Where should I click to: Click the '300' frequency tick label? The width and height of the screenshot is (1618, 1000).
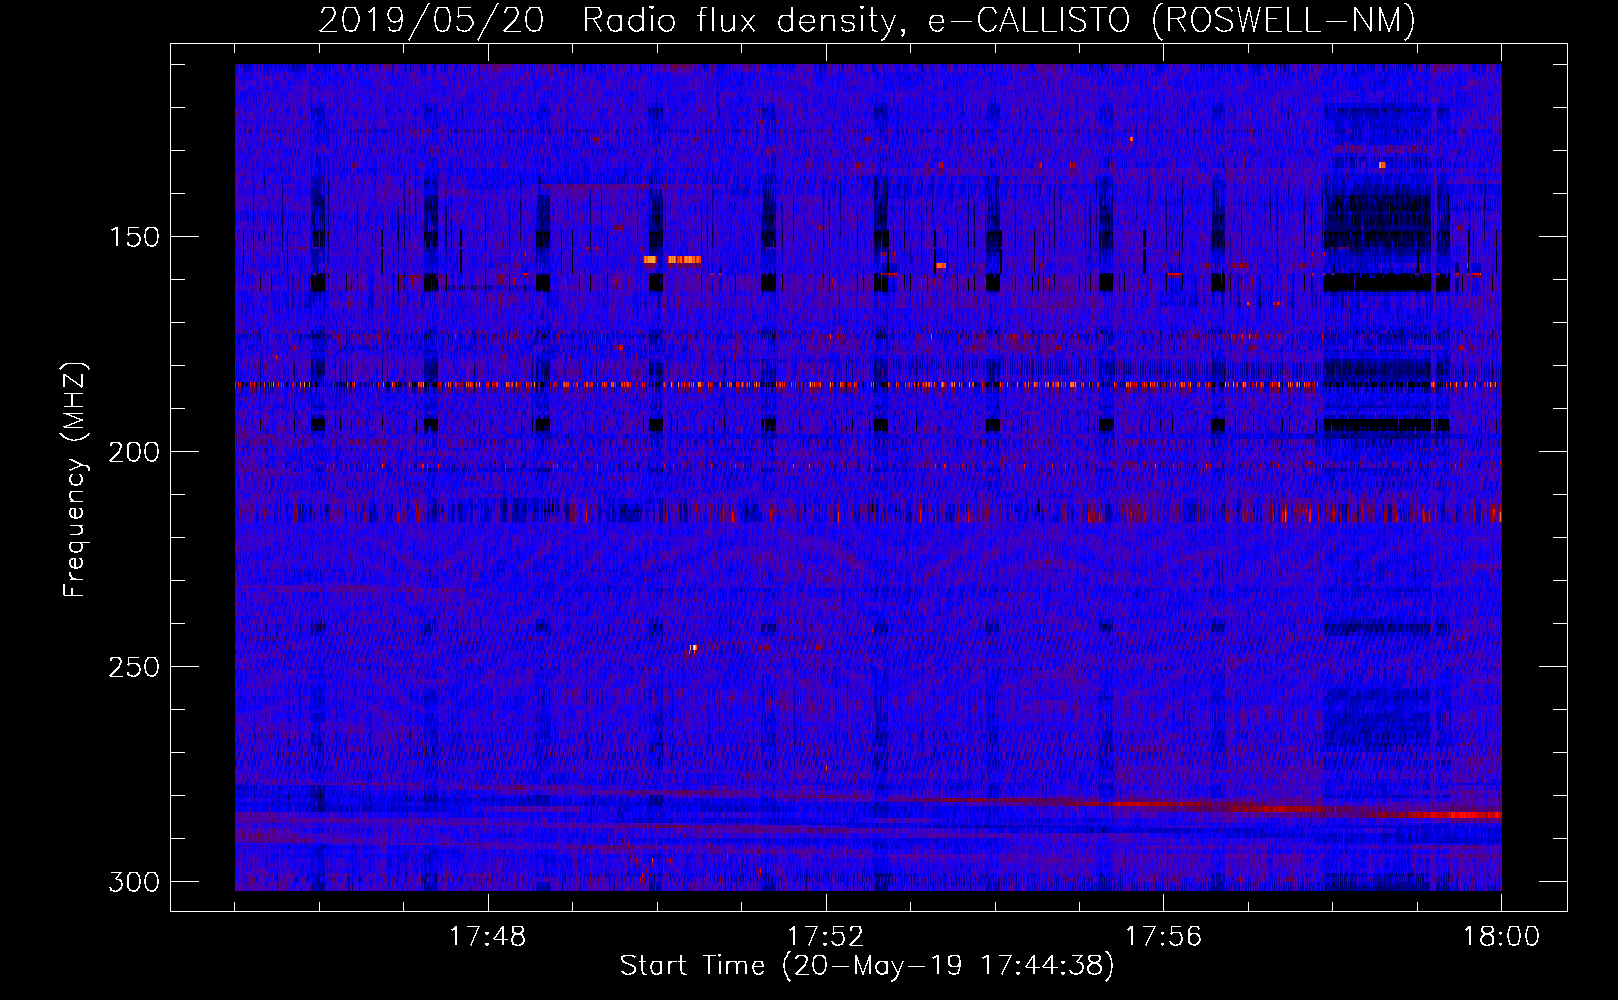(133, 882)
